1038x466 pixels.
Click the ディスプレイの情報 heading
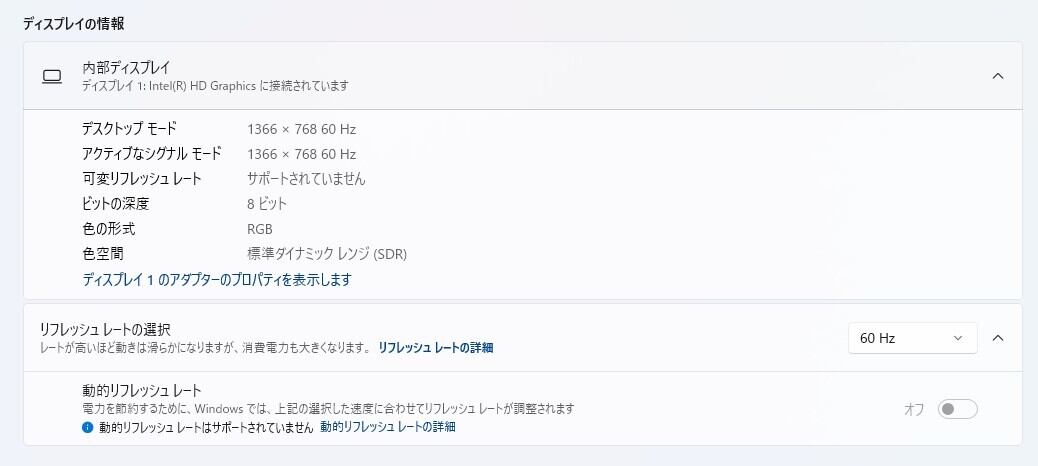tap(74, 23)
